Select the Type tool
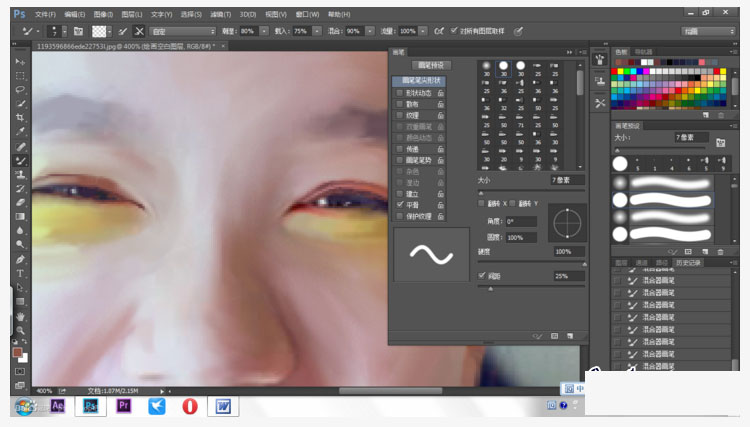Viewport: 750px width, 427px height. coord(20,274)
